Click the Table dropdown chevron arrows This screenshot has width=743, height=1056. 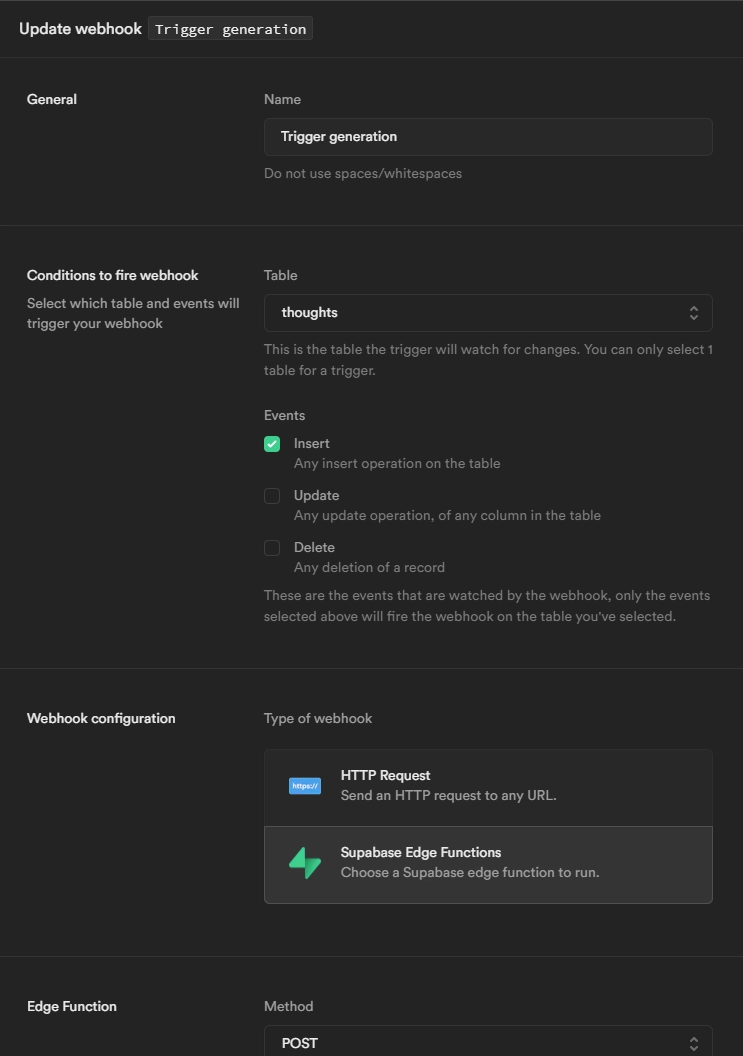[x=693, y=312]
